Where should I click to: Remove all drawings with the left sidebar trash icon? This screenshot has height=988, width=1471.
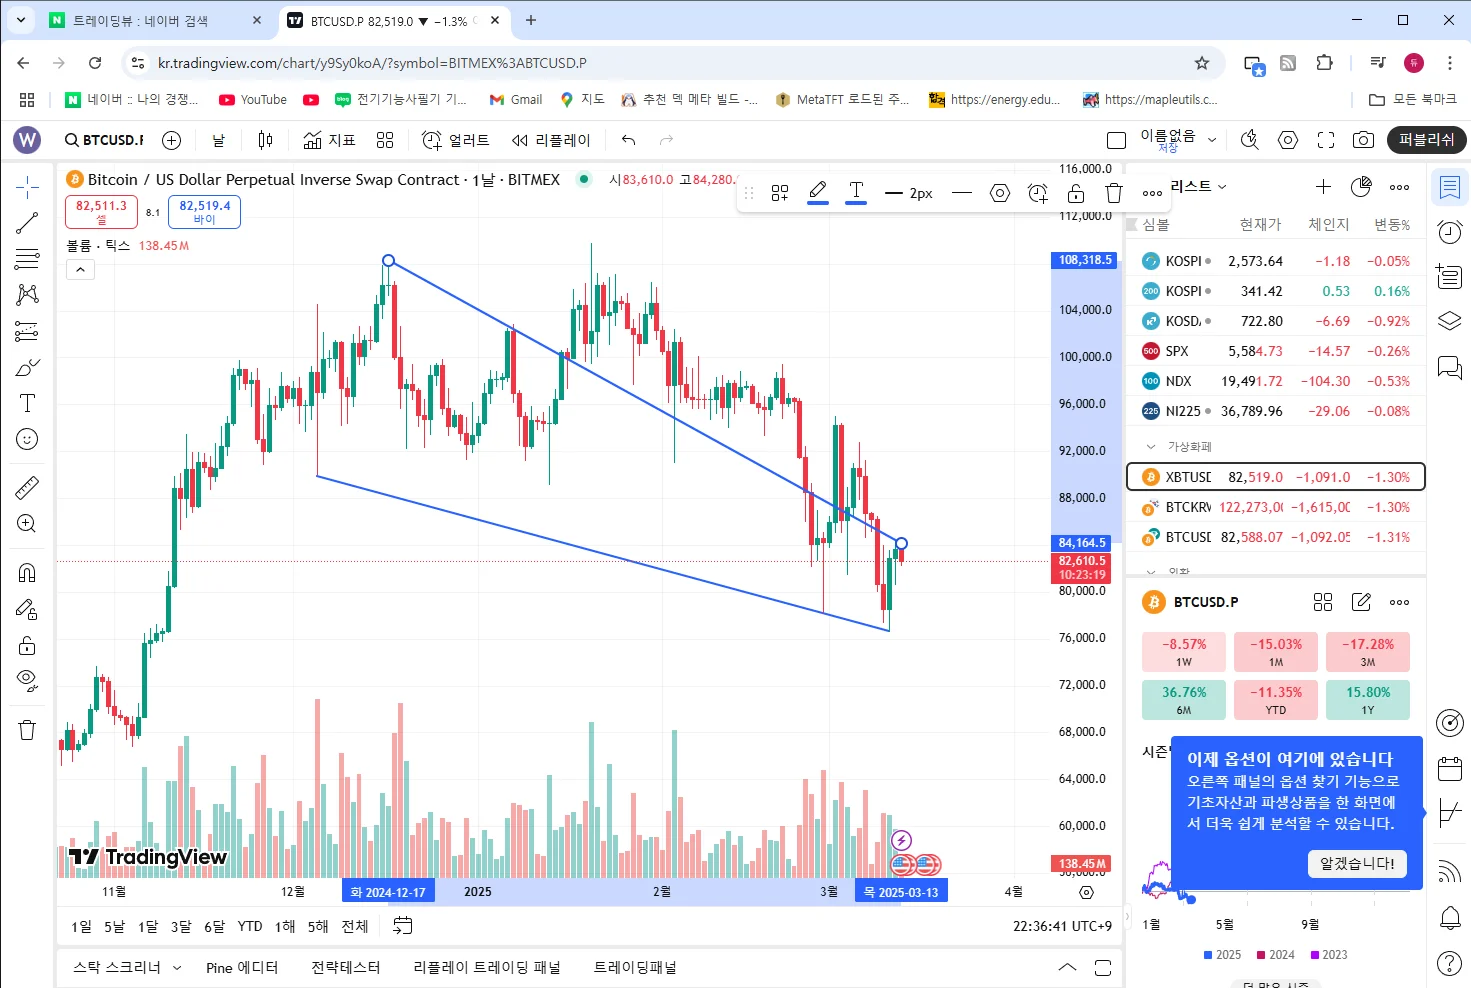27,730
